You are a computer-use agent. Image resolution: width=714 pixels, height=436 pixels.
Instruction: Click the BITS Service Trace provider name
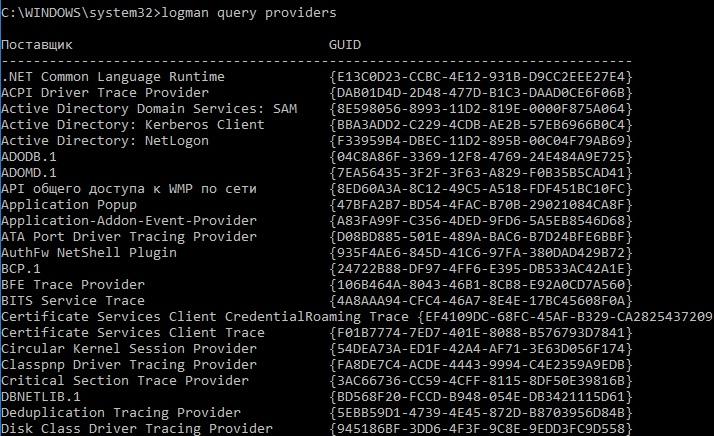coord(73,301)
